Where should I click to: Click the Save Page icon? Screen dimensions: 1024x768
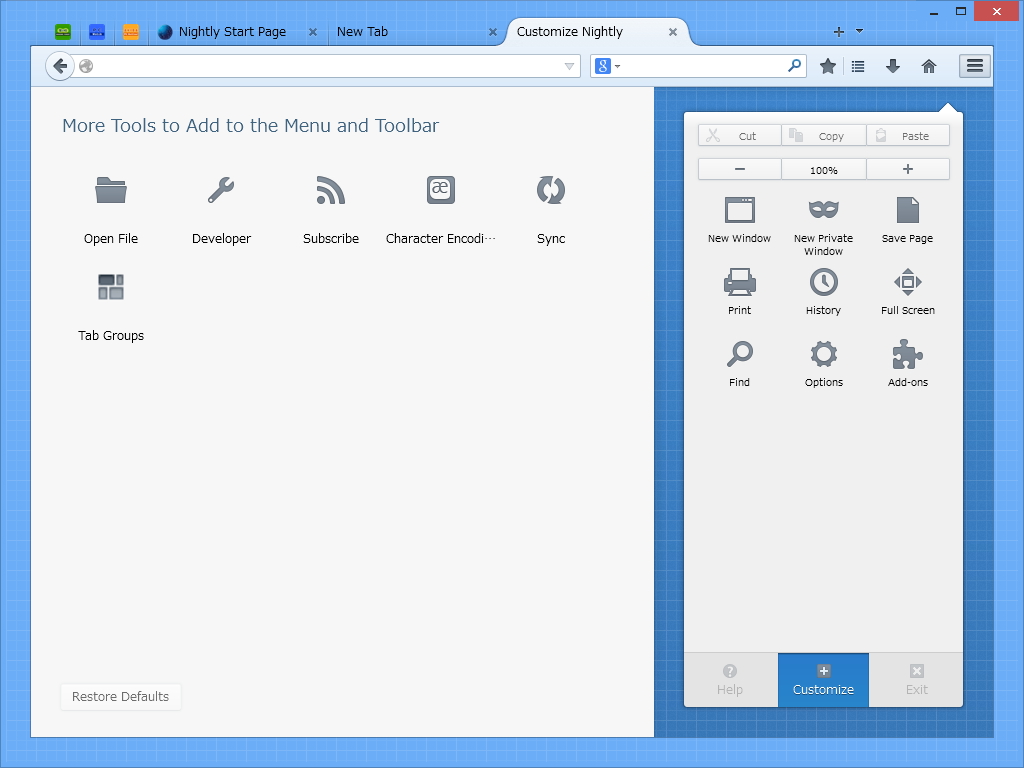point(908,210)
